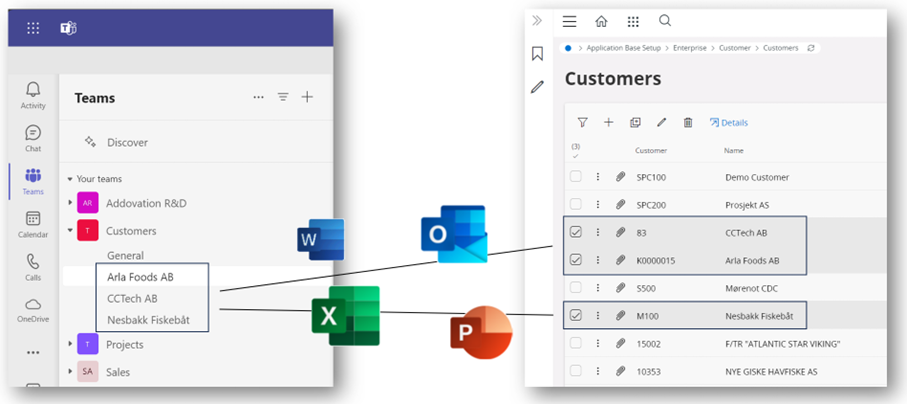The image size is (907, 404).
Task: Click the Discover button in Teams
Action: click(x=127, y=142)
